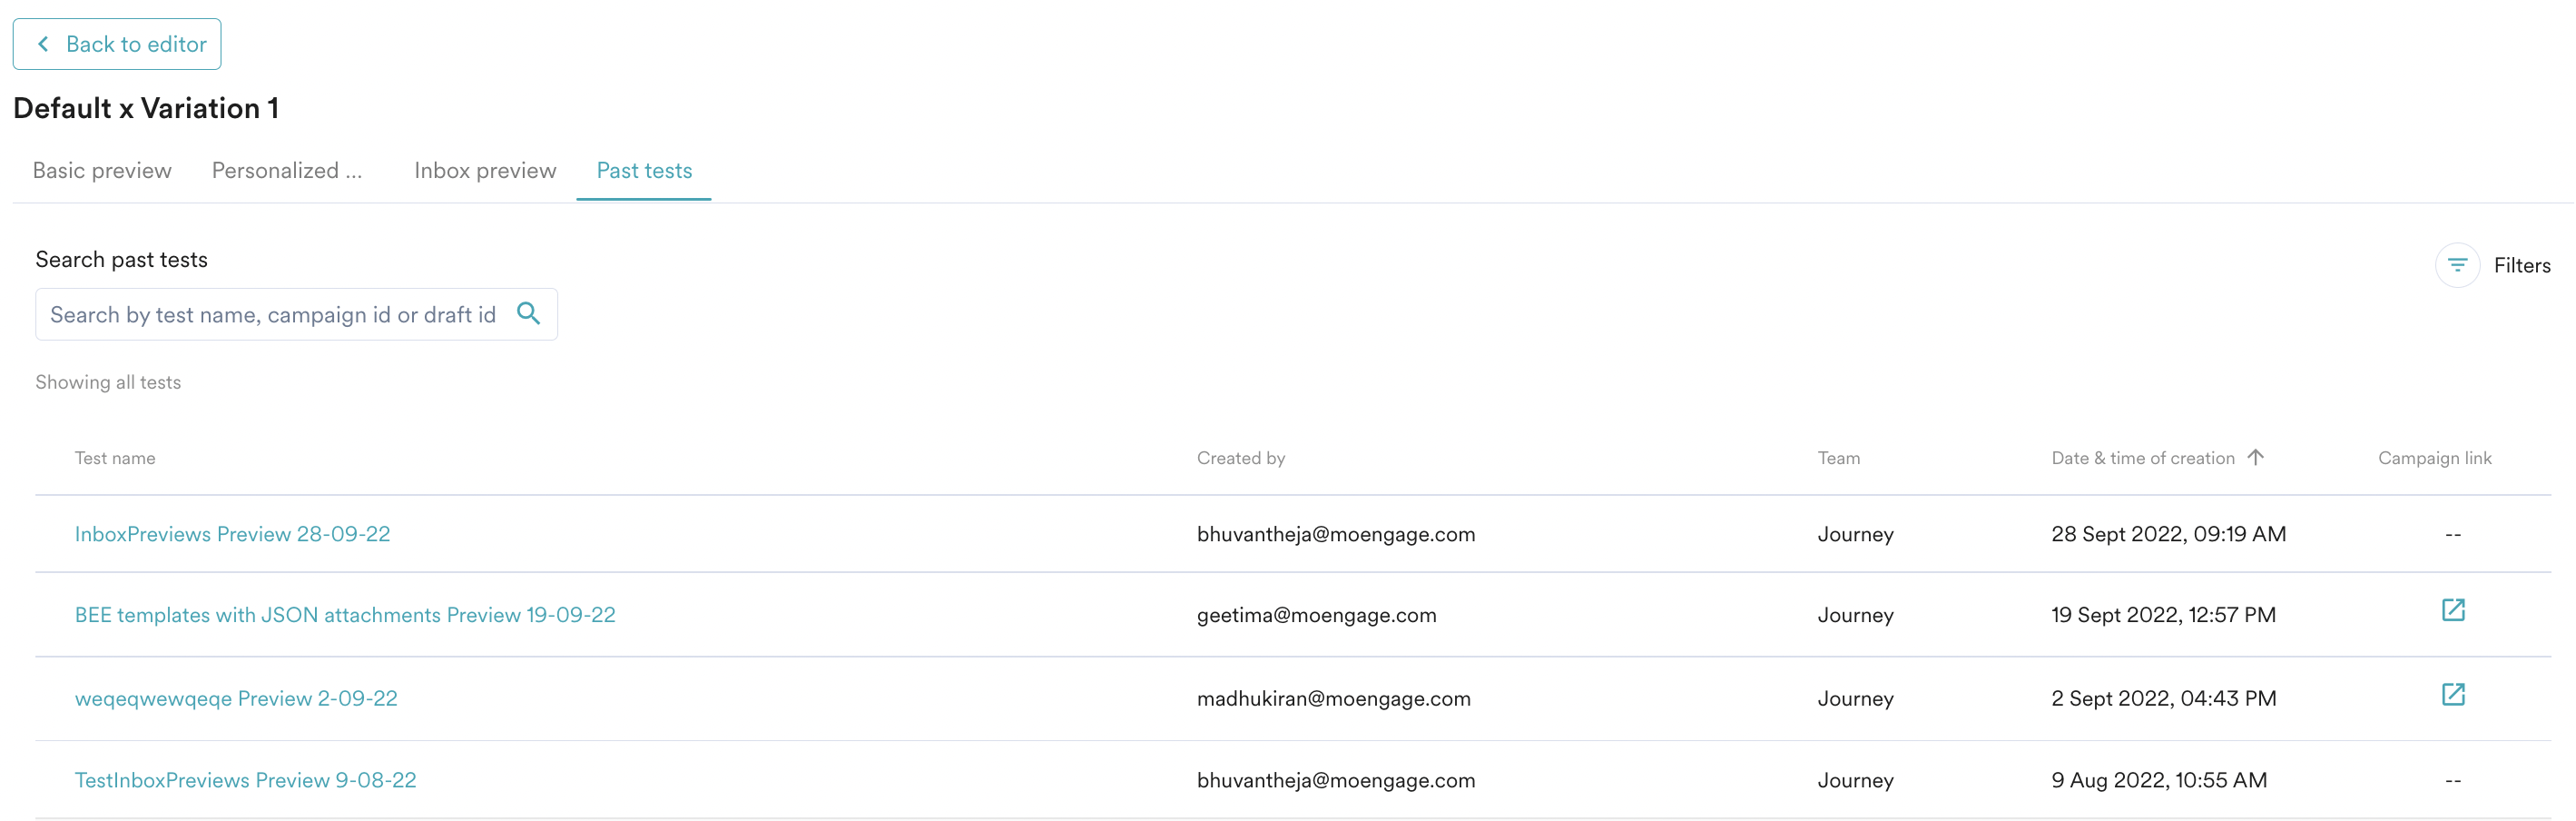Image resolution: width=2576 pixels, height=821 pixels.
Task: Select the Past tests tab
Action: (x=644, y=171)
